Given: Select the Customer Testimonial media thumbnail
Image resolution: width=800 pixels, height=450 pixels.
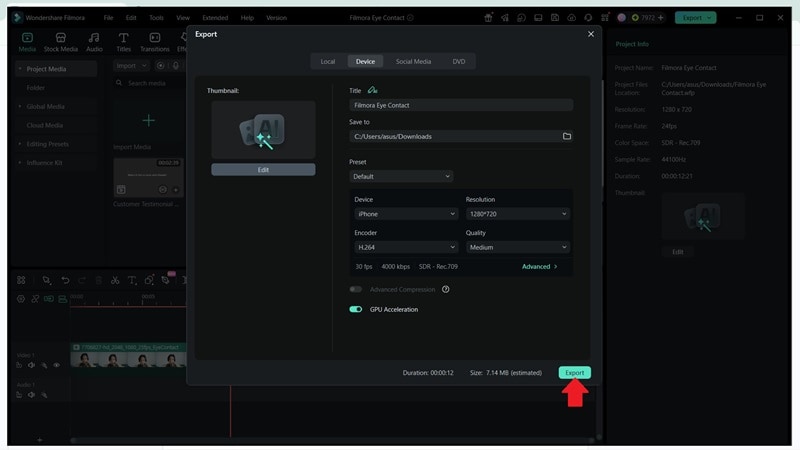Looking at the screenshot, I should [x=148, y=178].
